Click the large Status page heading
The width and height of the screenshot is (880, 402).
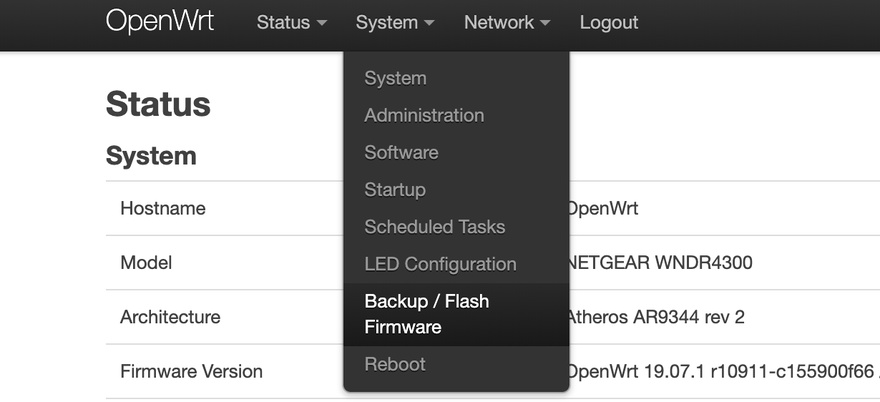[158, 104]
